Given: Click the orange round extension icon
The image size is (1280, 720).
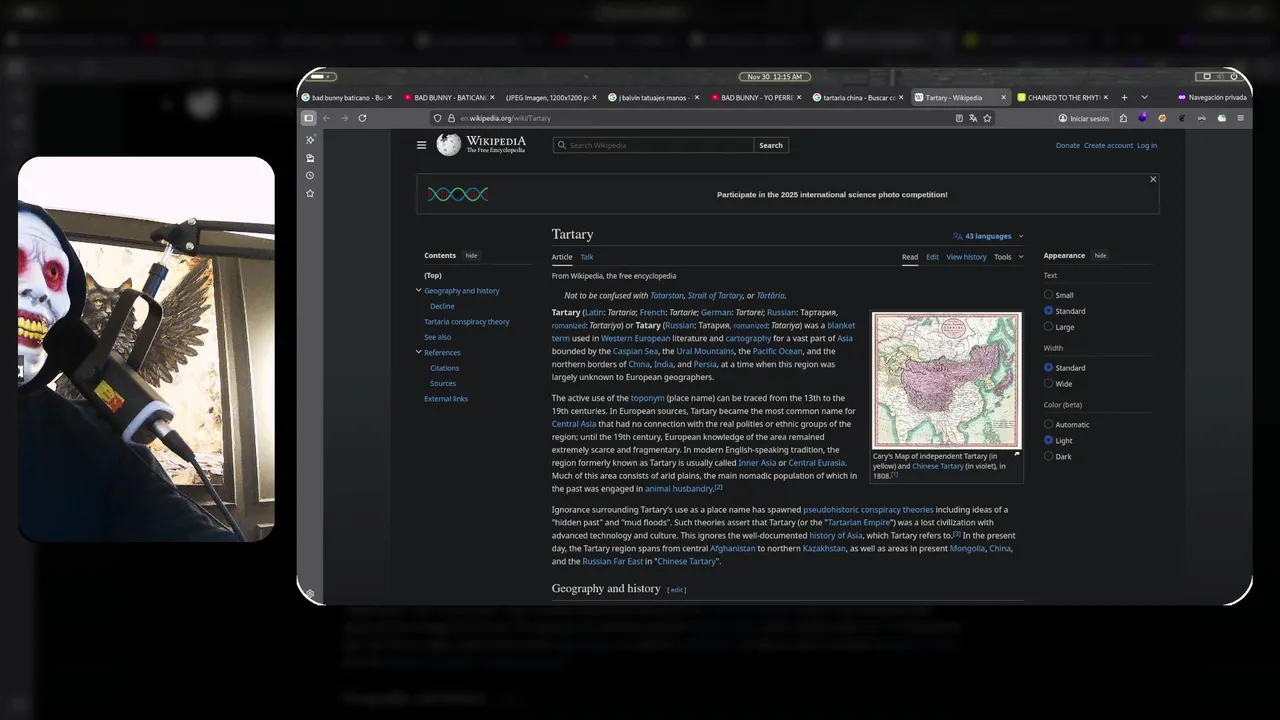Looking at the screenshot, I should (1162, 118).
